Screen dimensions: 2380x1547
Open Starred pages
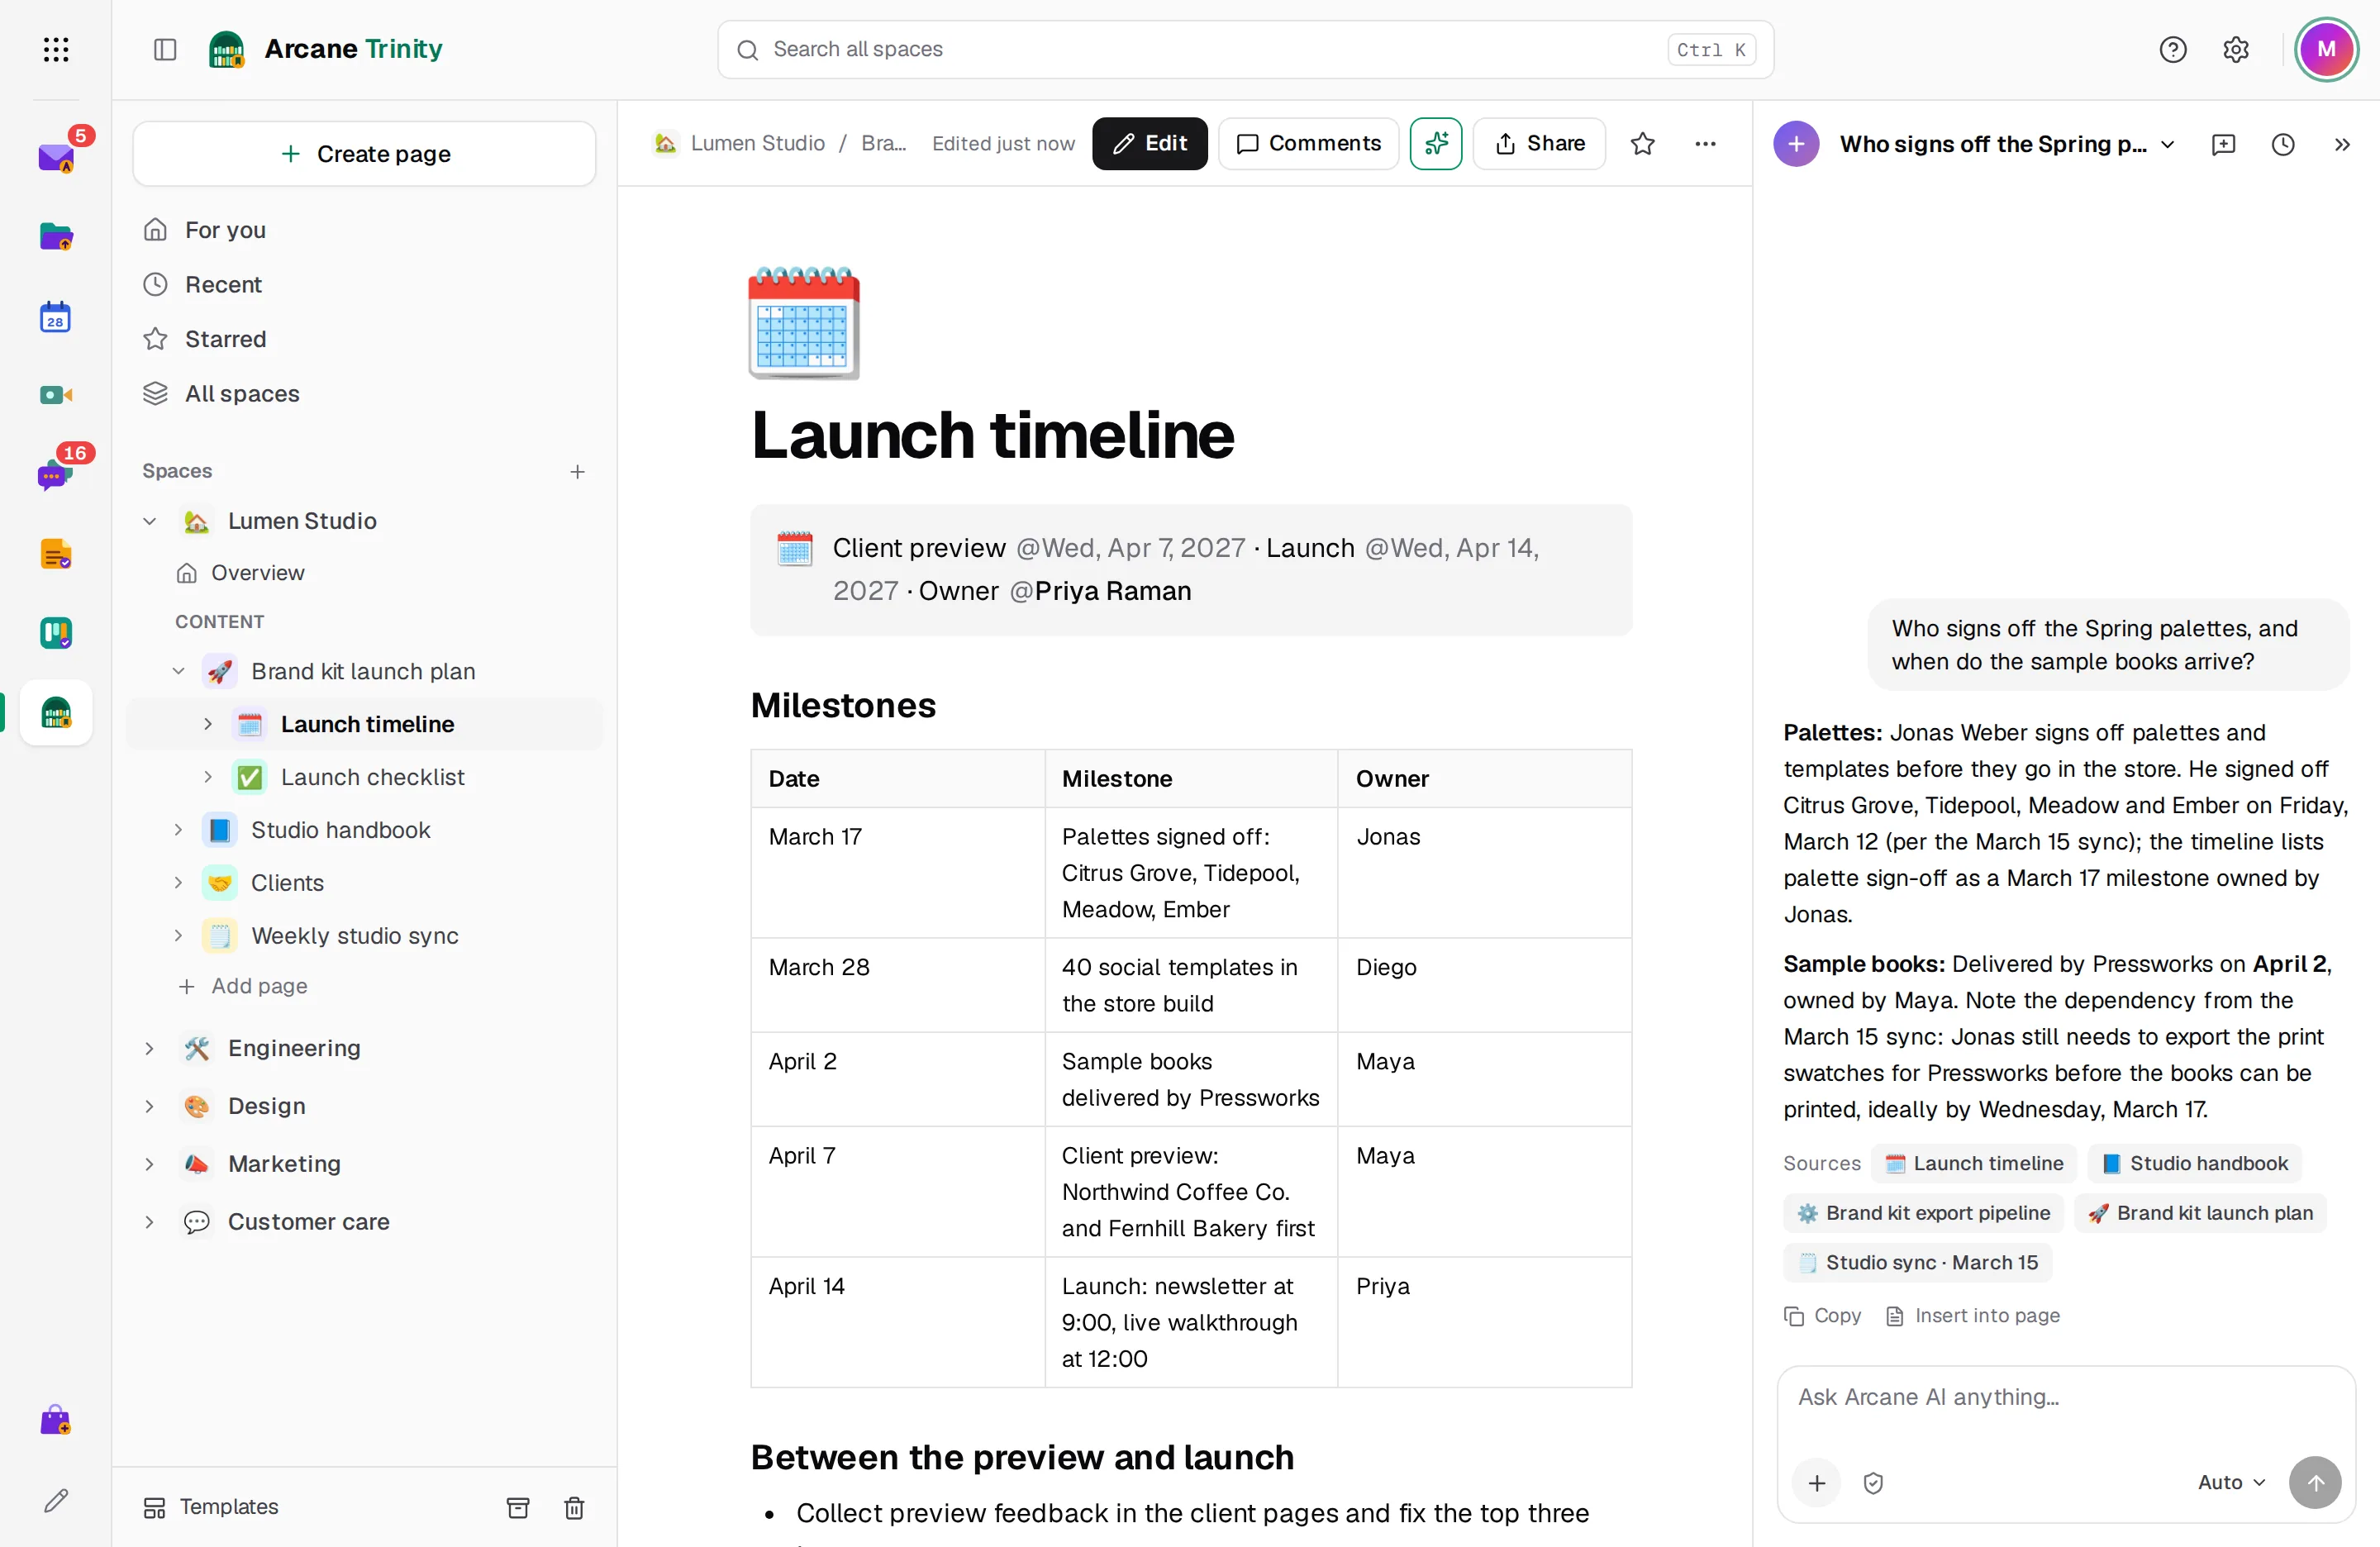pyautogui.click(x=364, y=339)
